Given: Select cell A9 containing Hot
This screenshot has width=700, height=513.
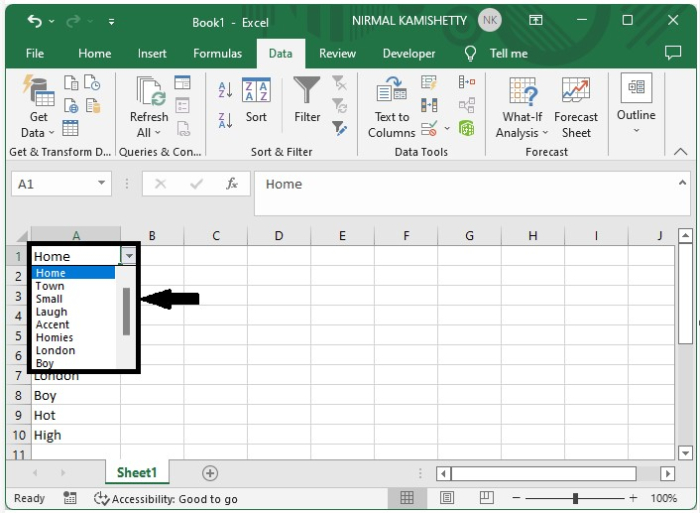Looking at the screenshot, I should click(76, 415).
